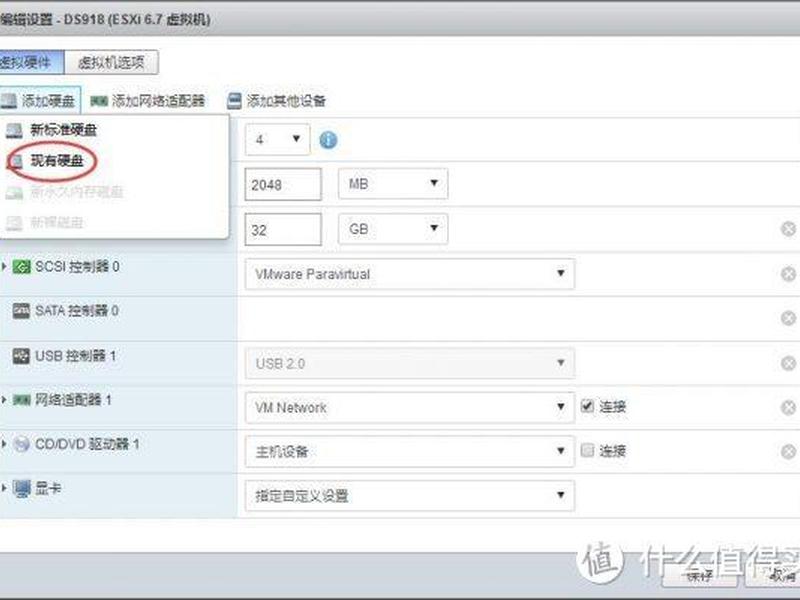Viewport: 800px width, 600px height.
Task: Click the blue CPU info icon
Action: tap(328, 139)
